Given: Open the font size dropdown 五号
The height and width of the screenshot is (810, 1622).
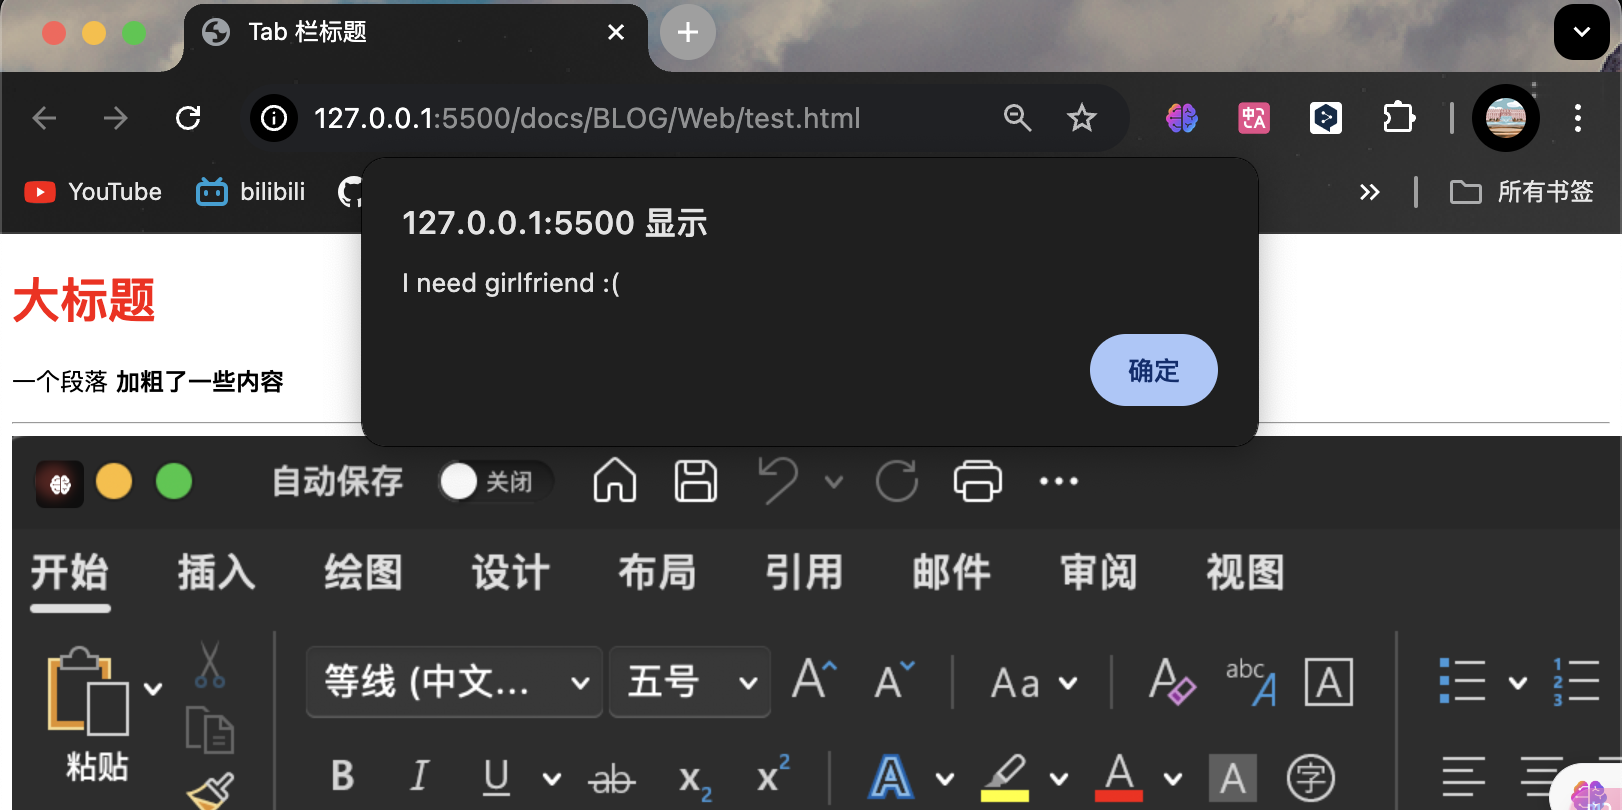Looking at the screenshot, I should pyautogui.click(x=690, y=682).
